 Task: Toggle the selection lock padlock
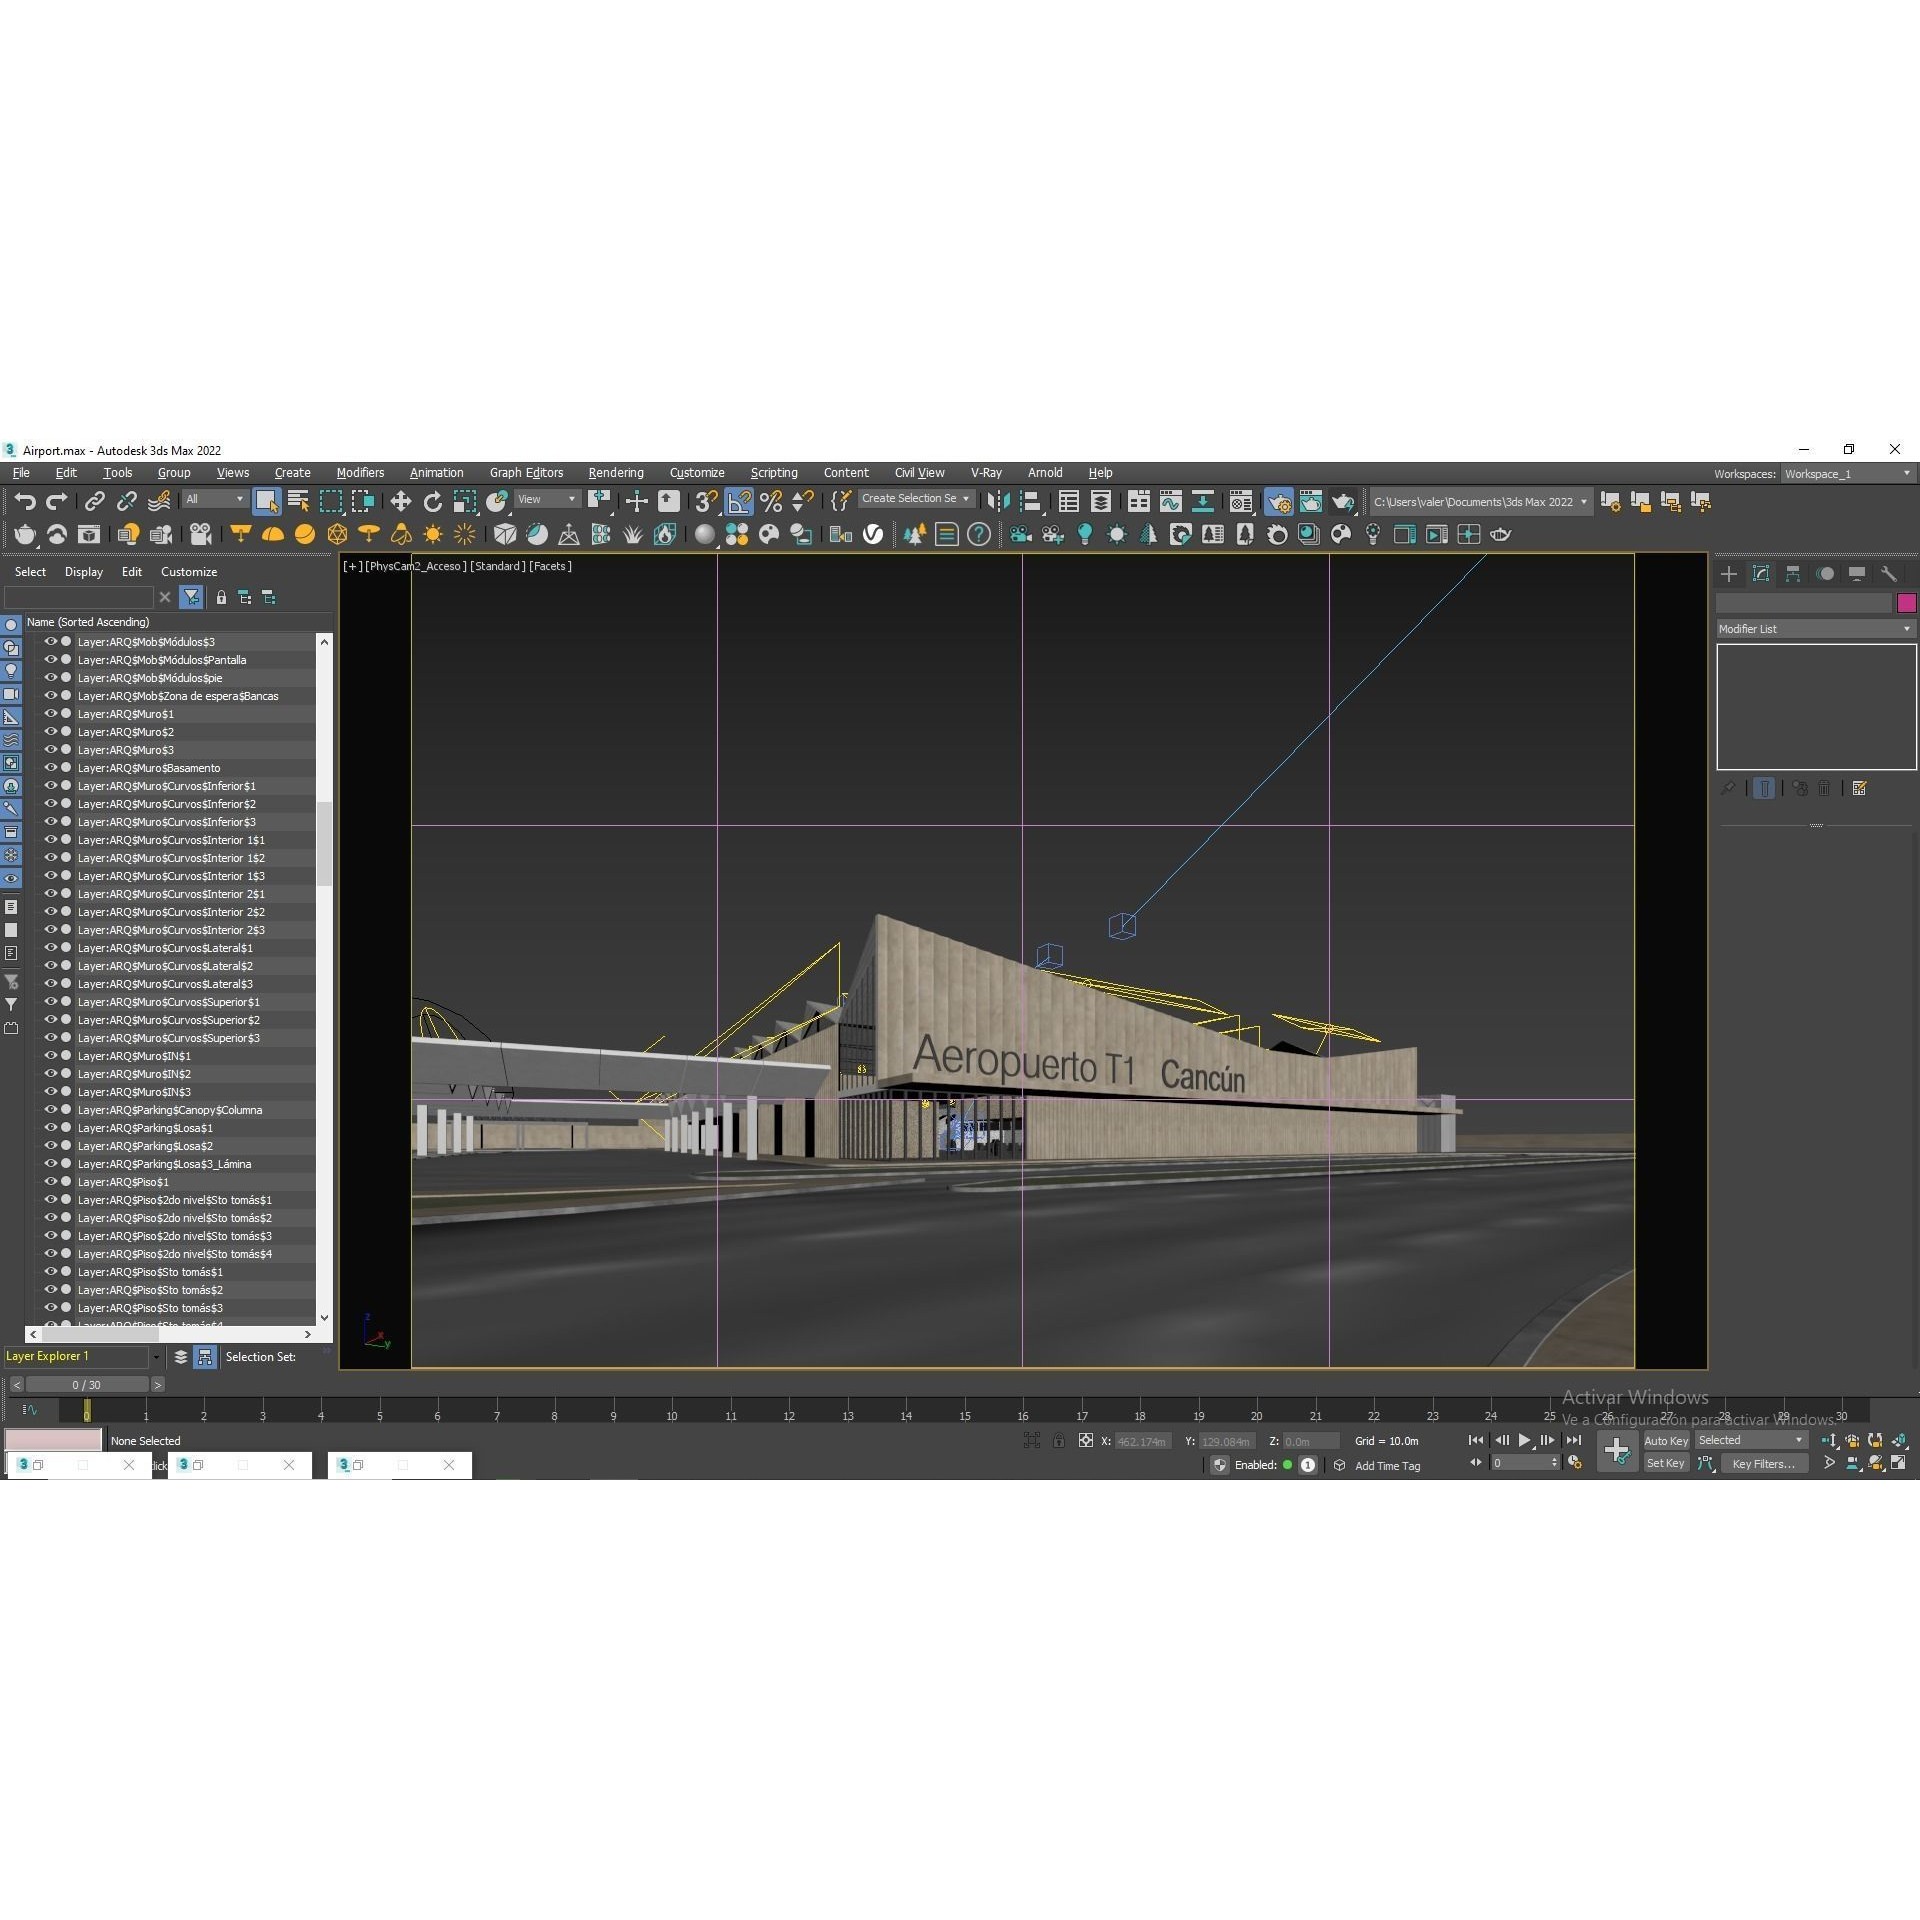1059,1441
